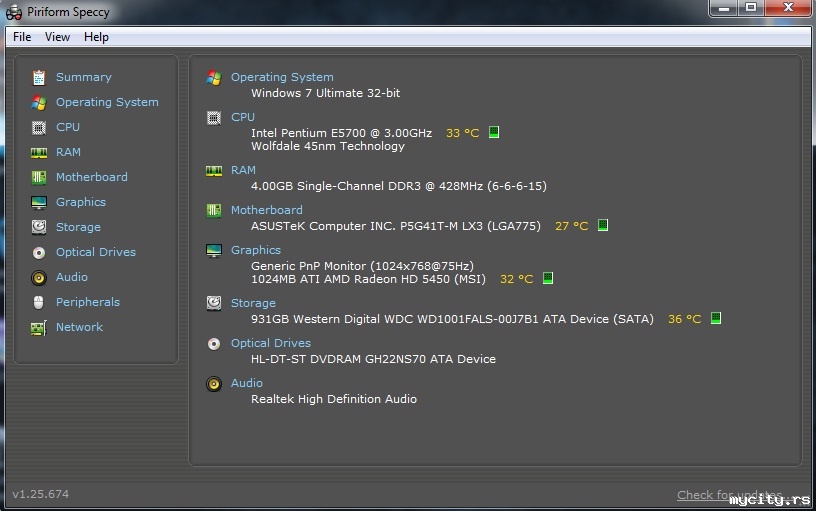Image resolution: width=816 pixels, height=511 pixels.
Task: Click 'Windows 7 Ultimate 32-bit' text
Action: tap(325, 93)
